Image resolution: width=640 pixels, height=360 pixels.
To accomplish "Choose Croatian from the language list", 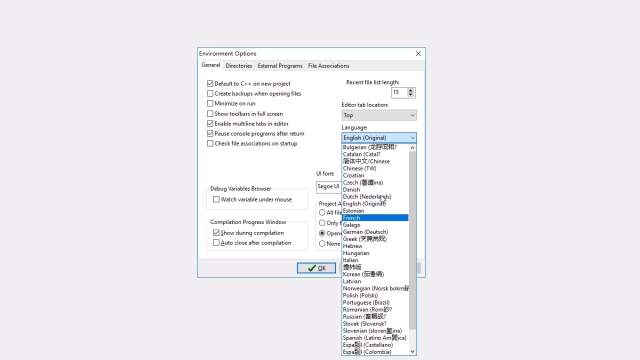I will [x=375, y=176].
